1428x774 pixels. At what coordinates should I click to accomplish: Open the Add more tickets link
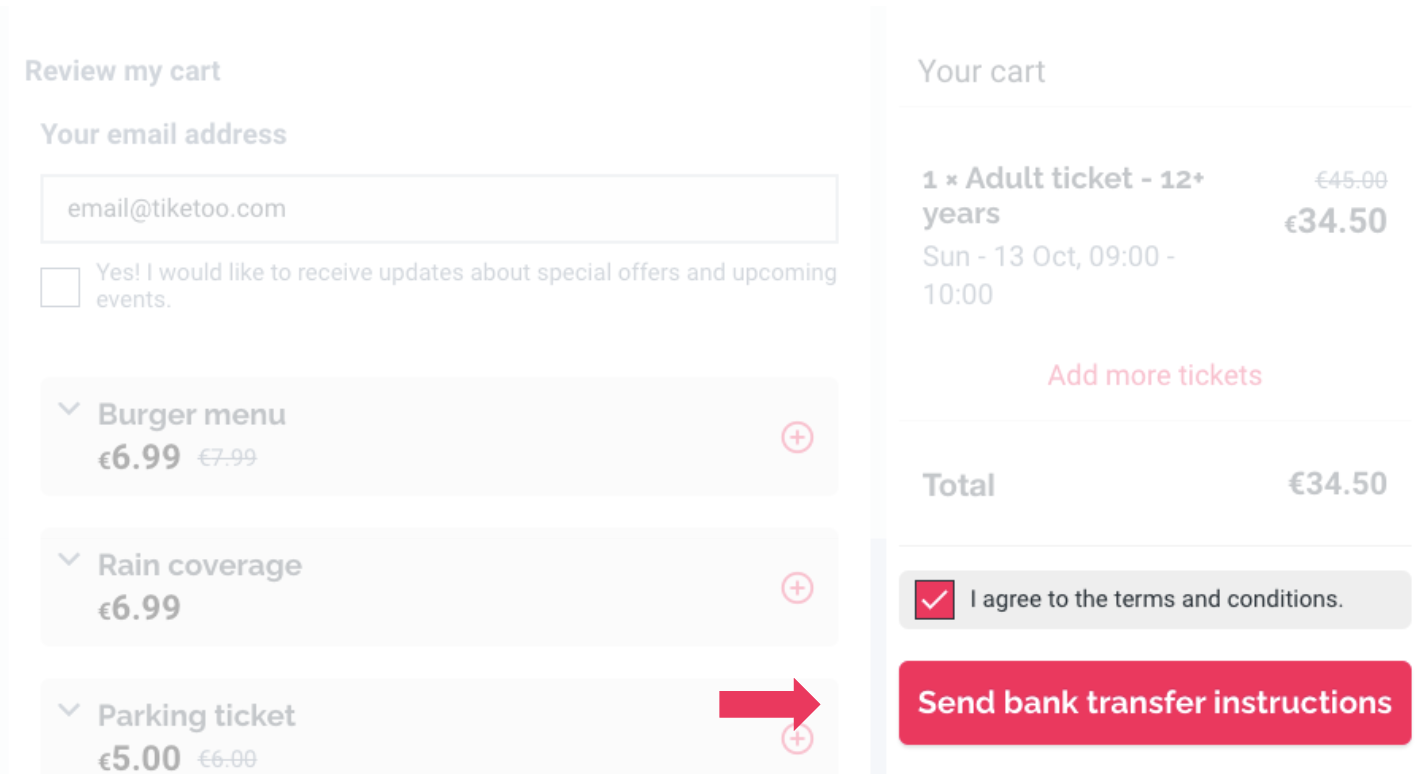coord(1154,376)
